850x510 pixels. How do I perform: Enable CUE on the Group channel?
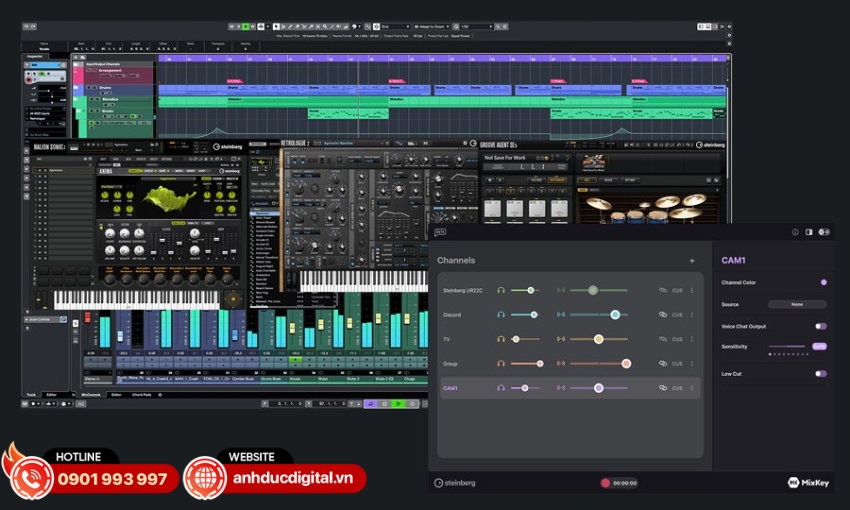click(677, 364)
